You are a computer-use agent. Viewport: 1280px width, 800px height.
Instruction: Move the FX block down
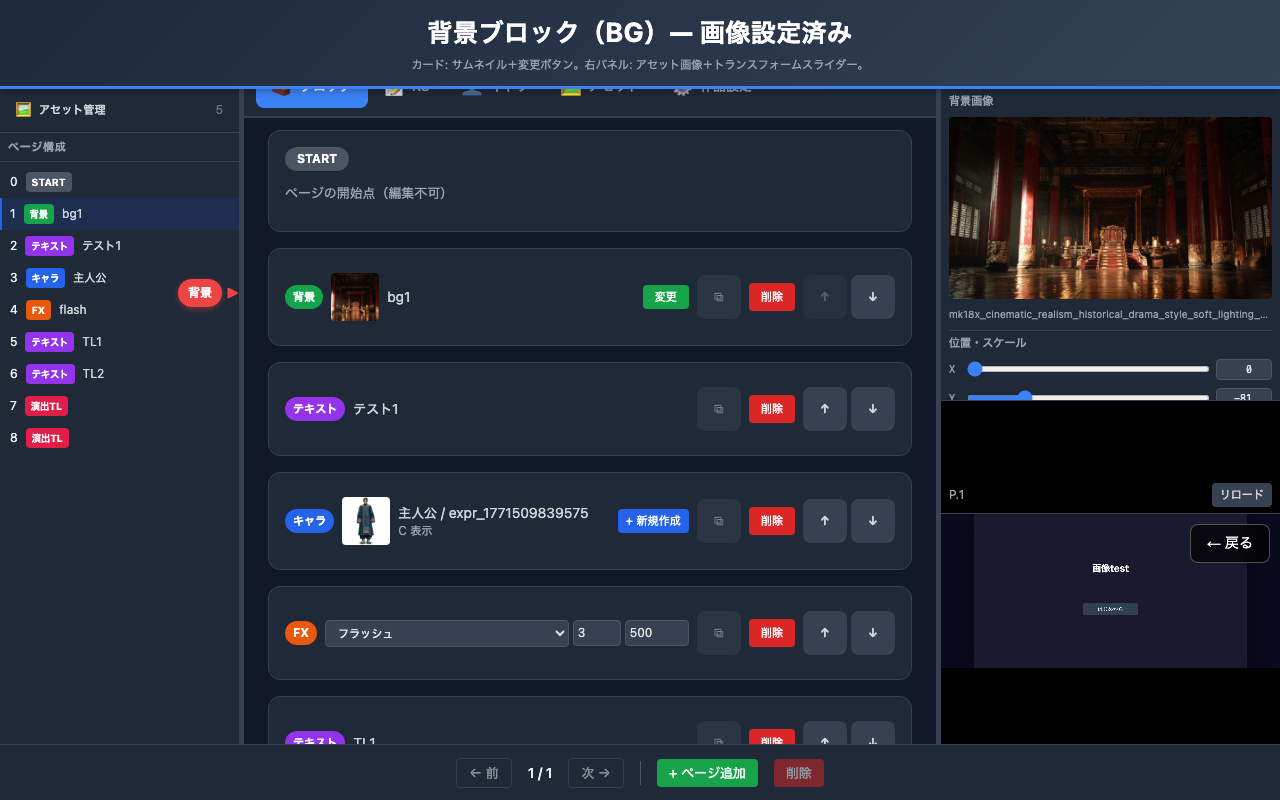873,633
